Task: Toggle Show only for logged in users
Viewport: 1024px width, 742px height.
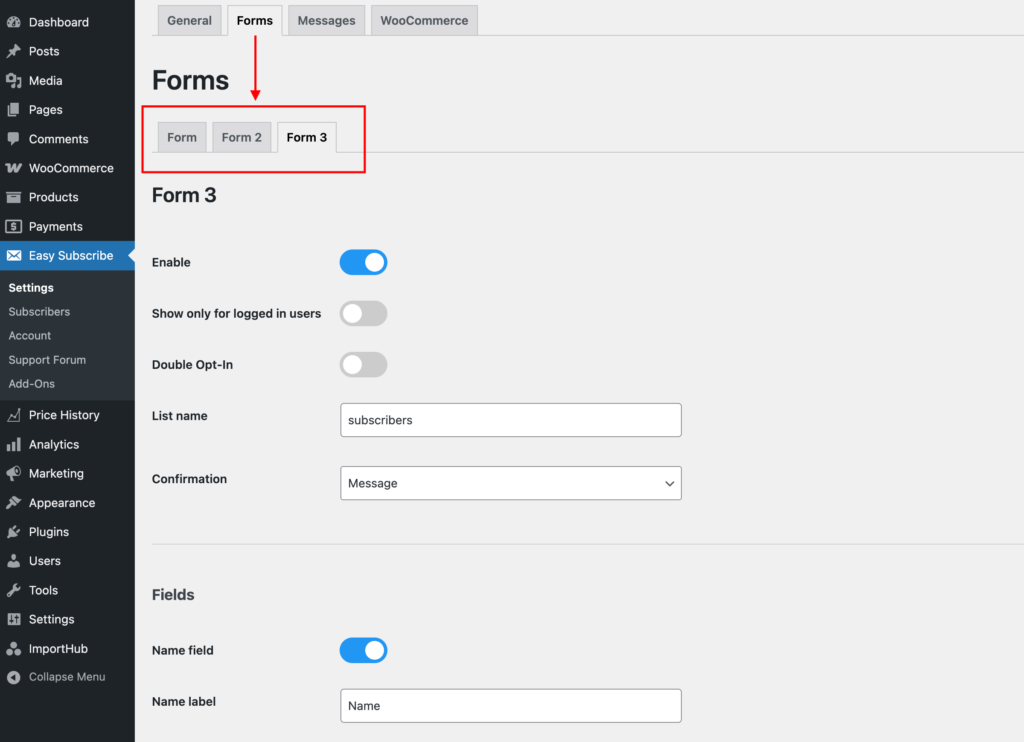Action: point(363,314)
